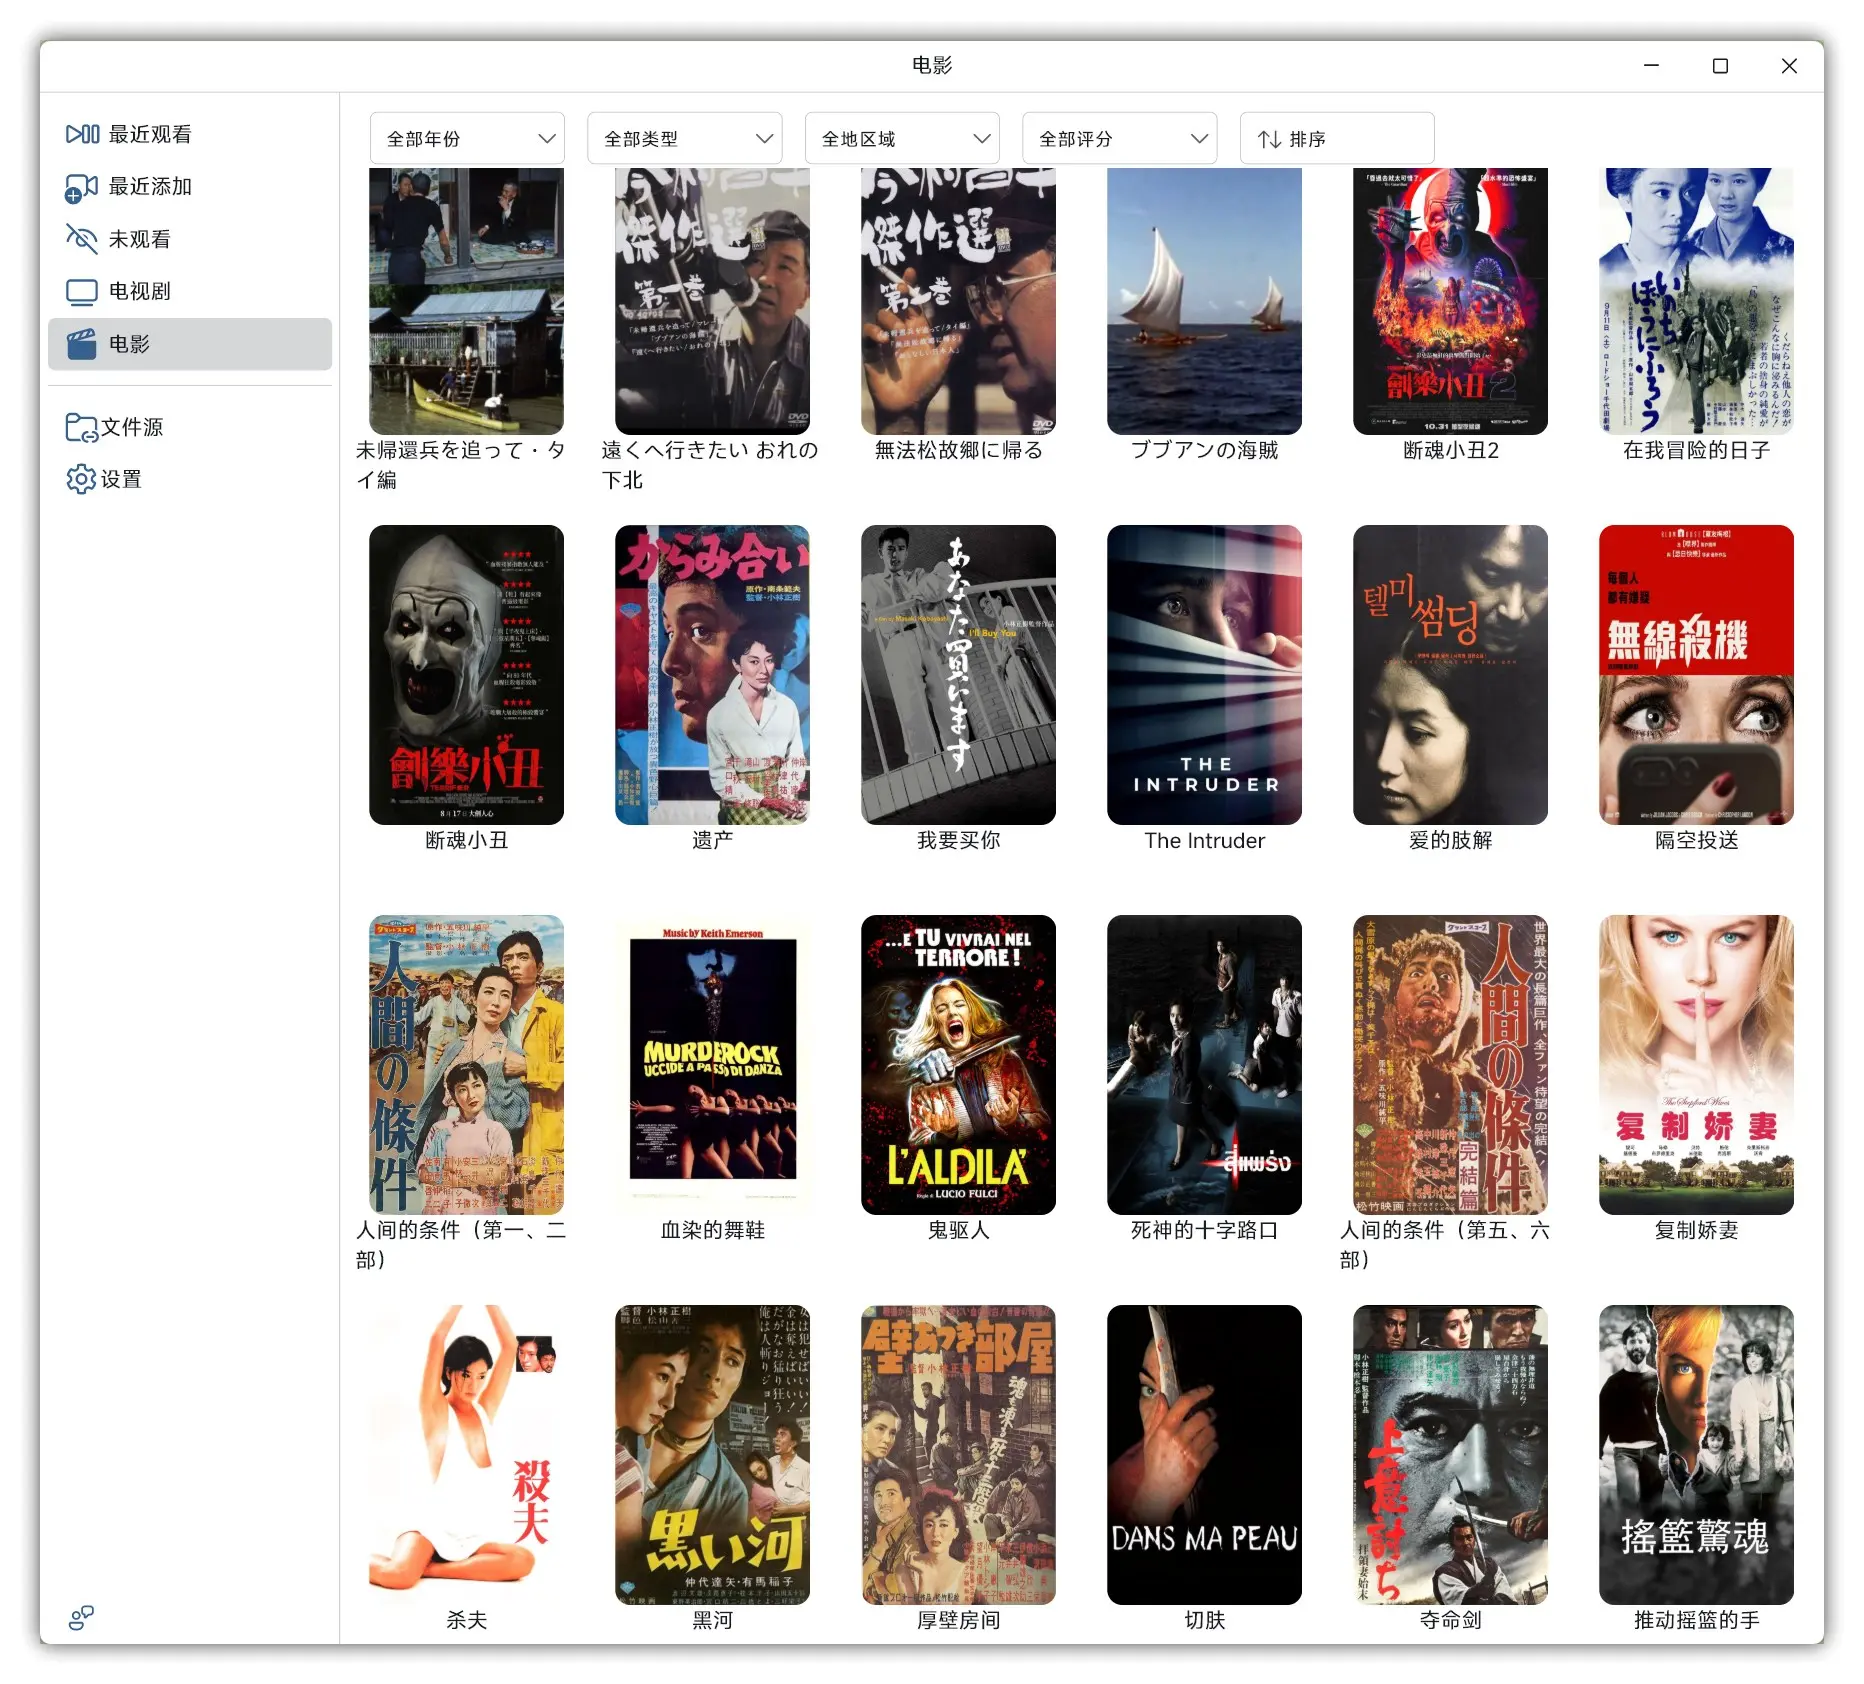Open the 断魂小丑 movie poster

click(x=466, y=675)
